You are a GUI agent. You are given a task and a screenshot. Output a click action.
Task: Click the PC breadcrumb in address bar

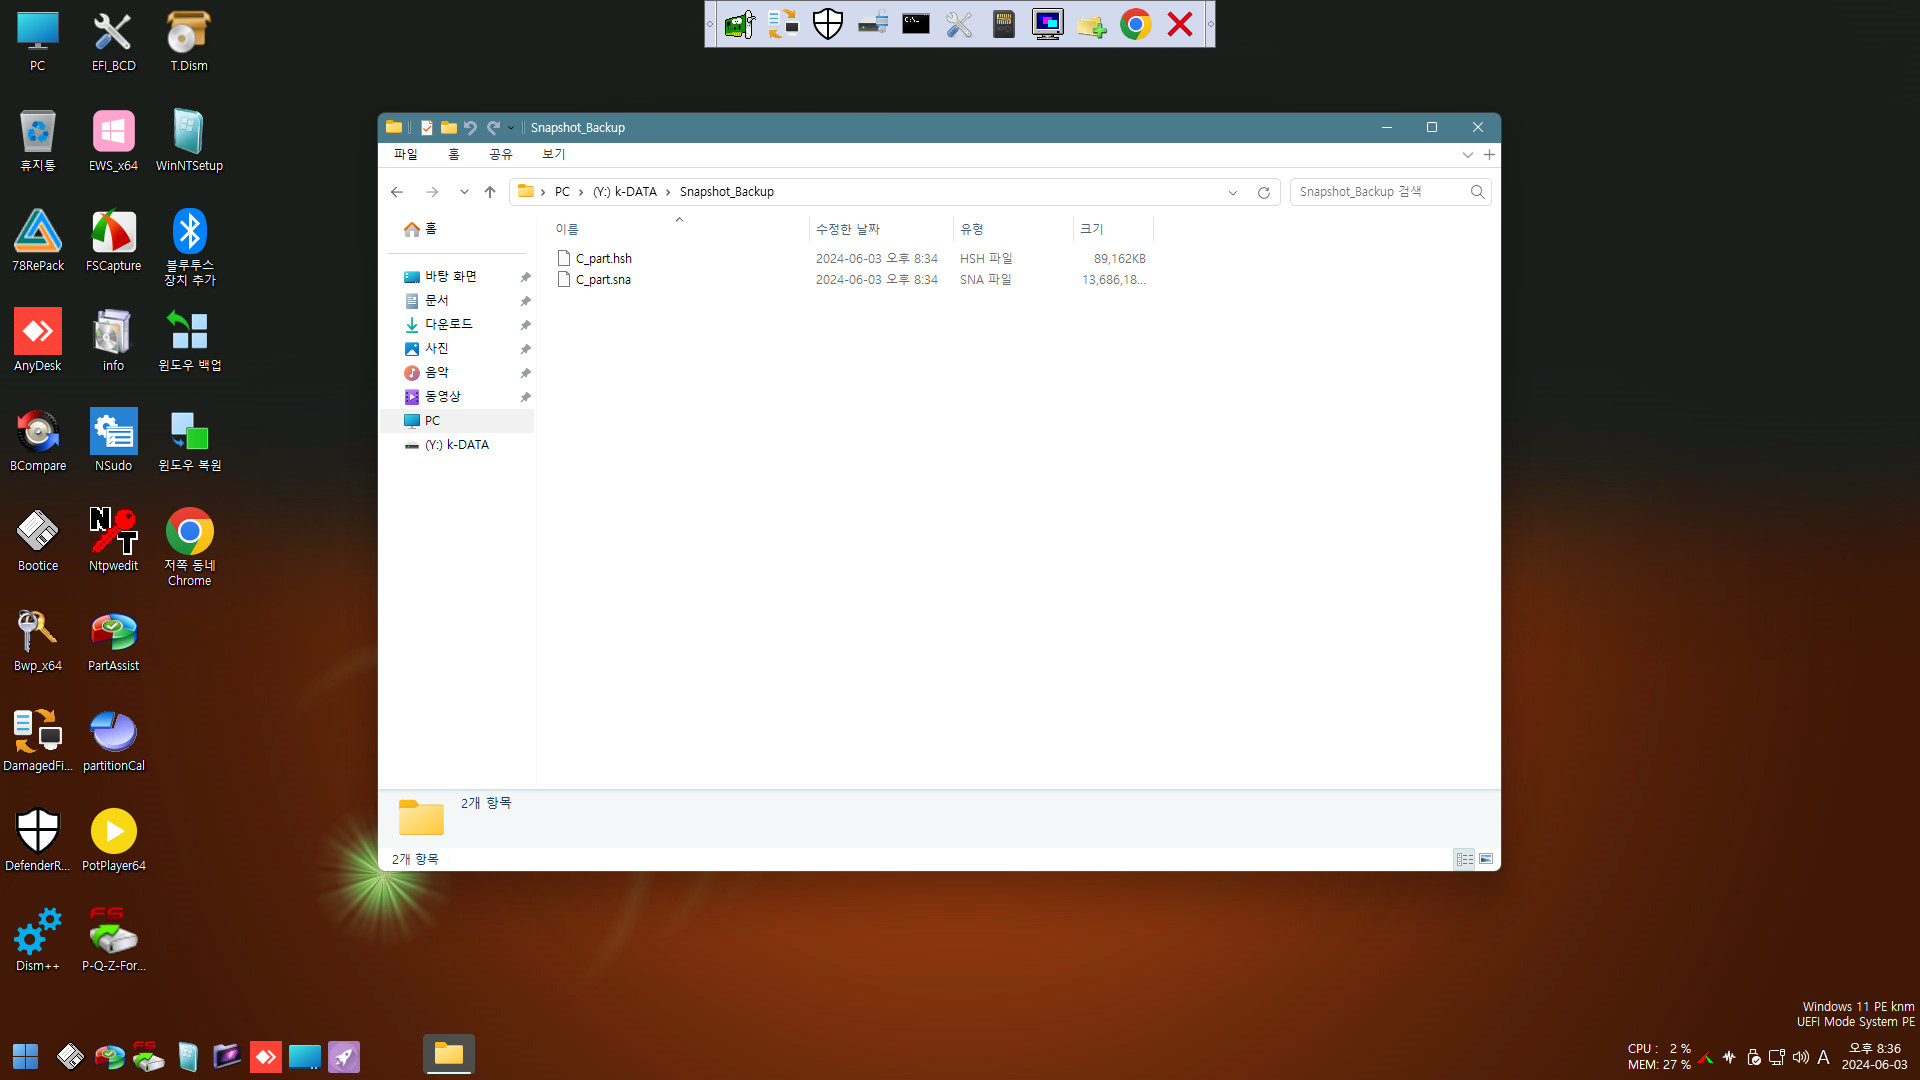point(562,192)
